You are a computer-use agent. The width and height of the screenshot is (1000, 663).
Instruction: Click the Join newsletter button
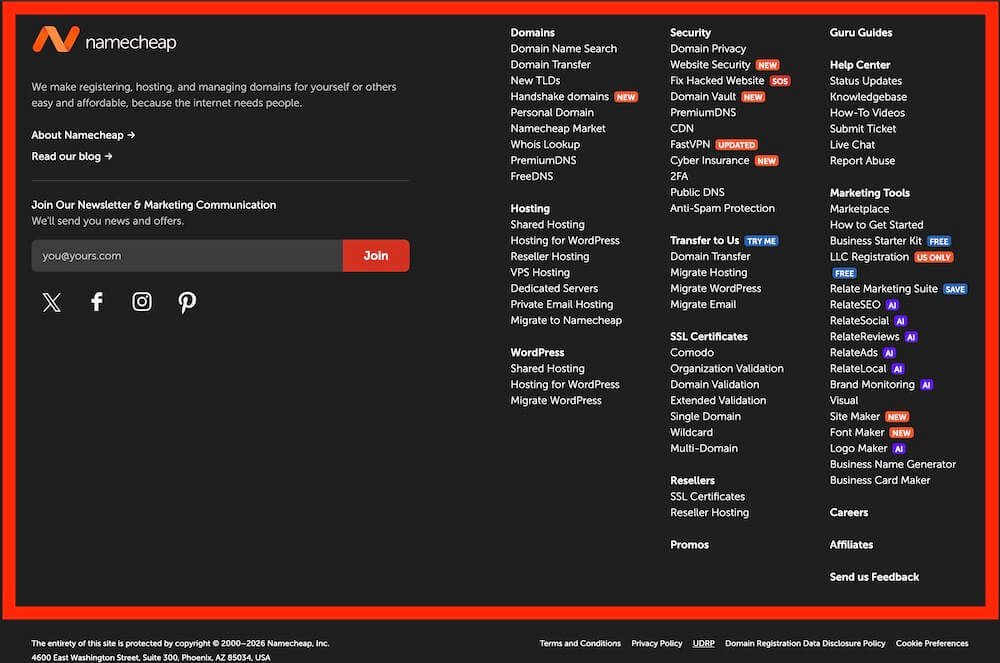[376, 256]
